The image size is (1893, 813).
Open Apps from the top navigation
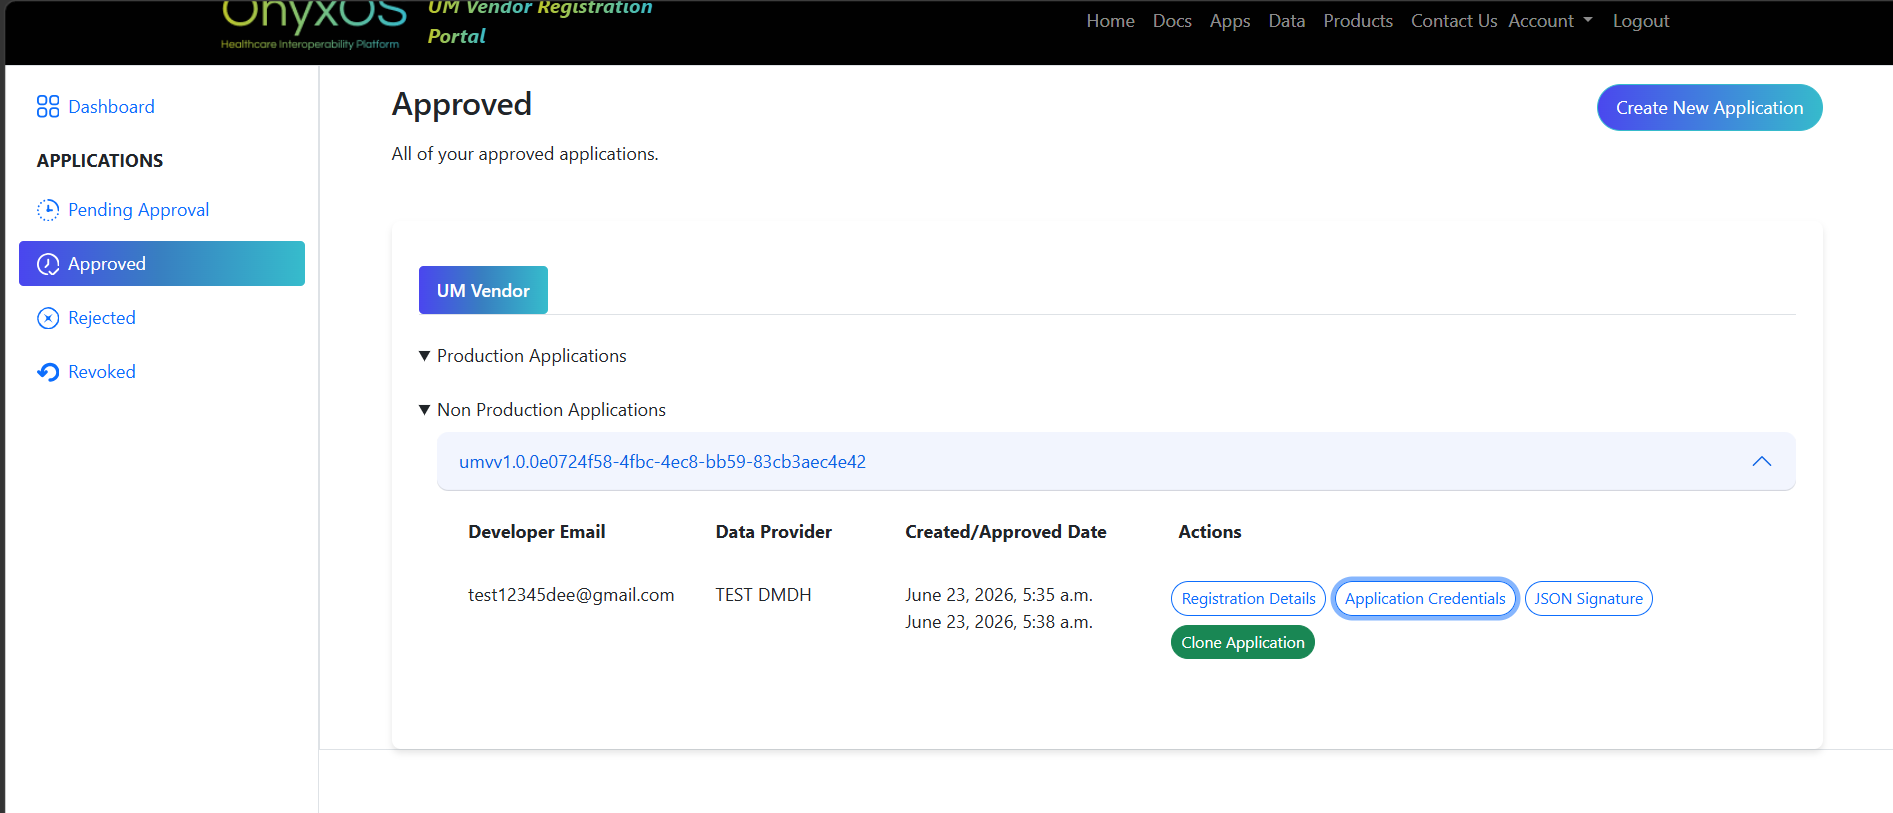pyautogui.click(x=1230, y=21)
